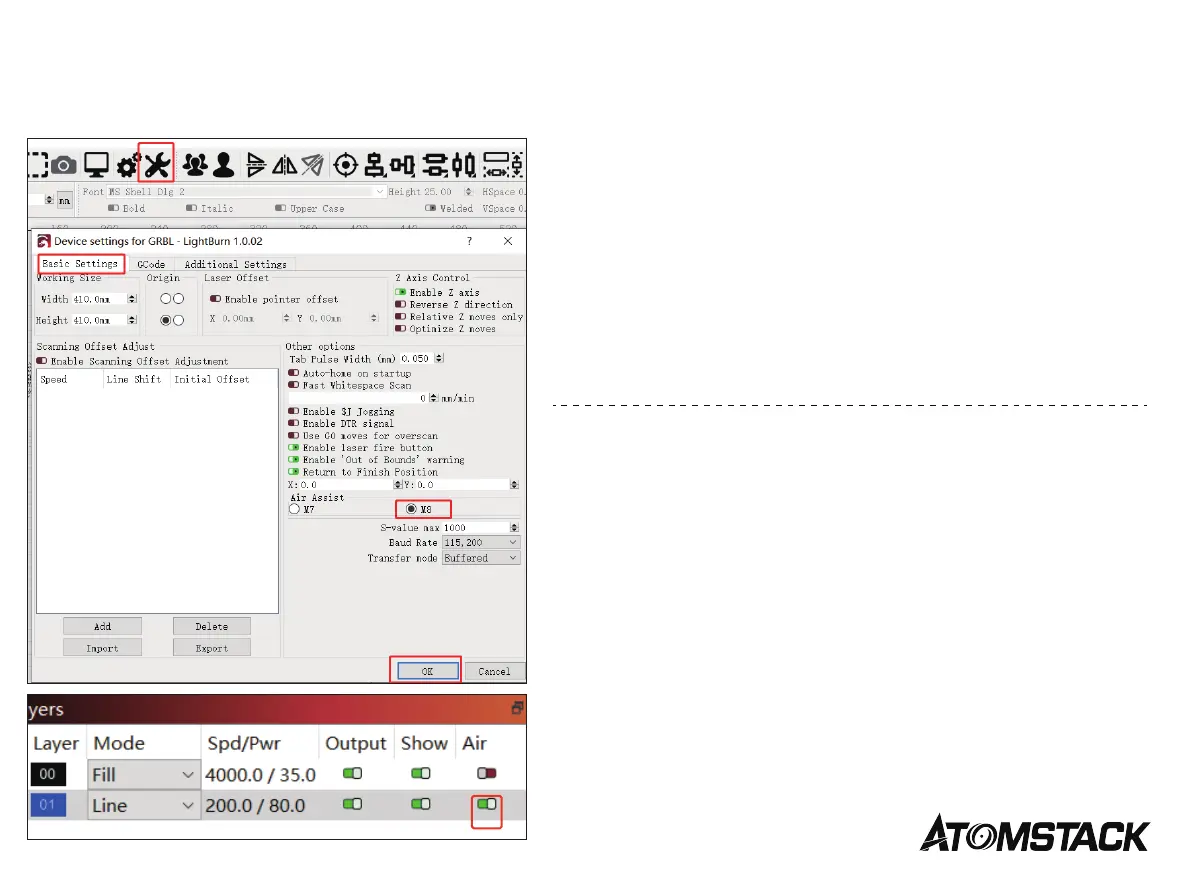Click the Tab Pulse Width spinner arrows
The width and height of the screenshot is (1191, 884).
click(x=439, y=358)
